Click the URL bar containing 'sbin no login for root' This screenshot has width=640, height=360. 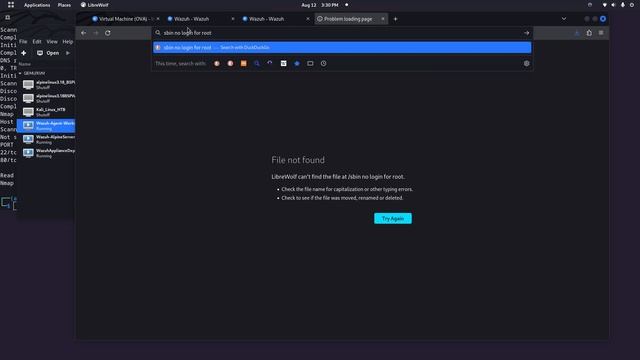[x=342, y=33]
